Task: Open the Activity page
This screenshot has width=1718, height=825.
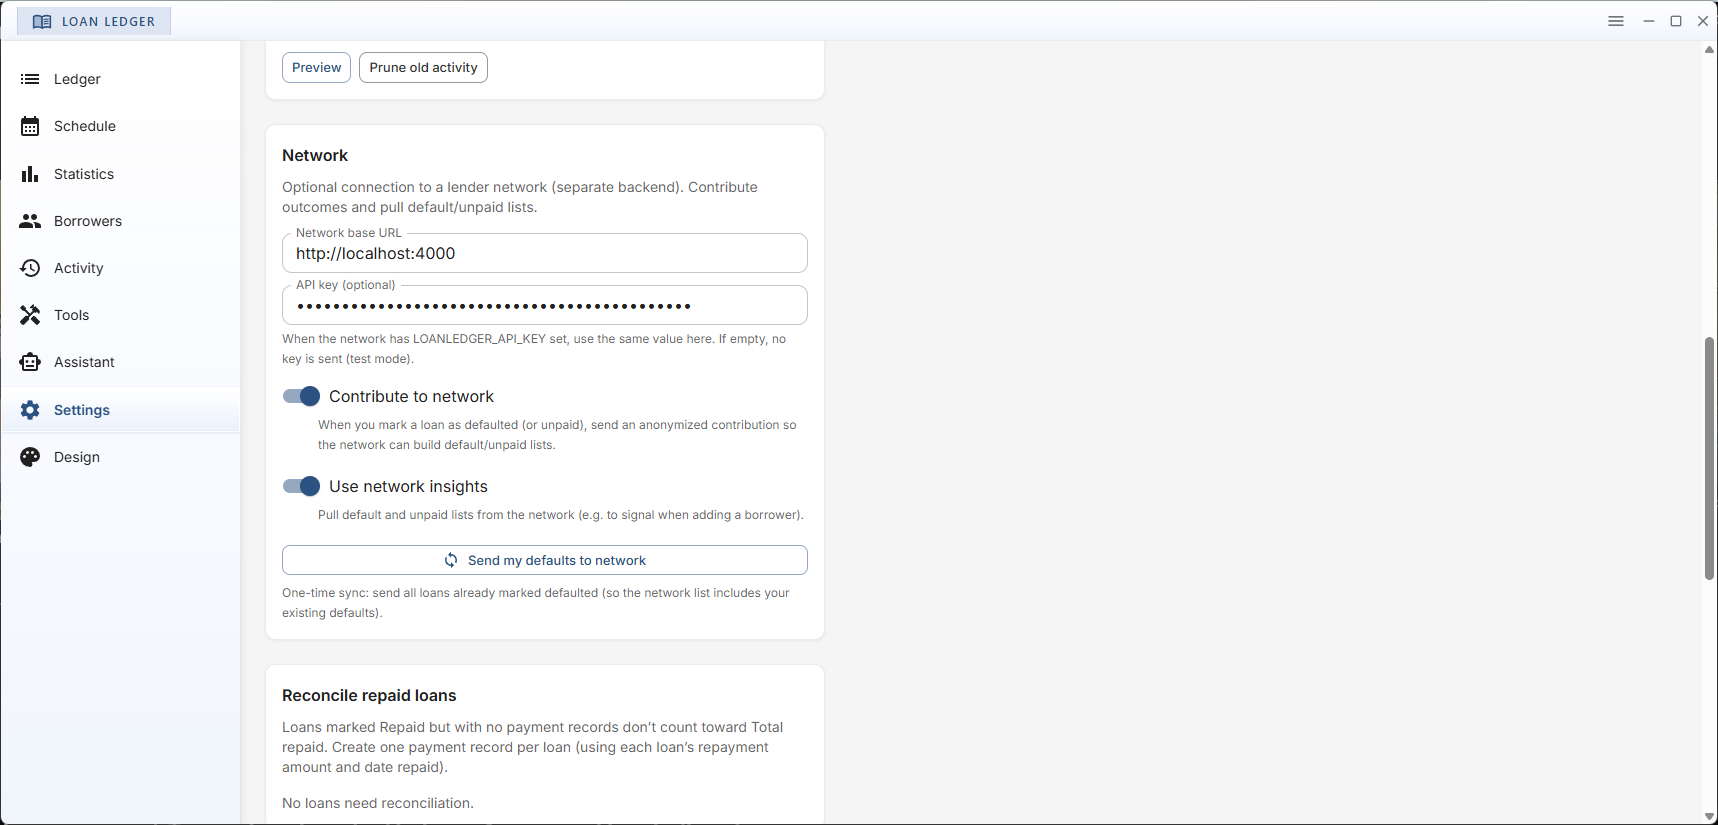Action: (120, 268)
